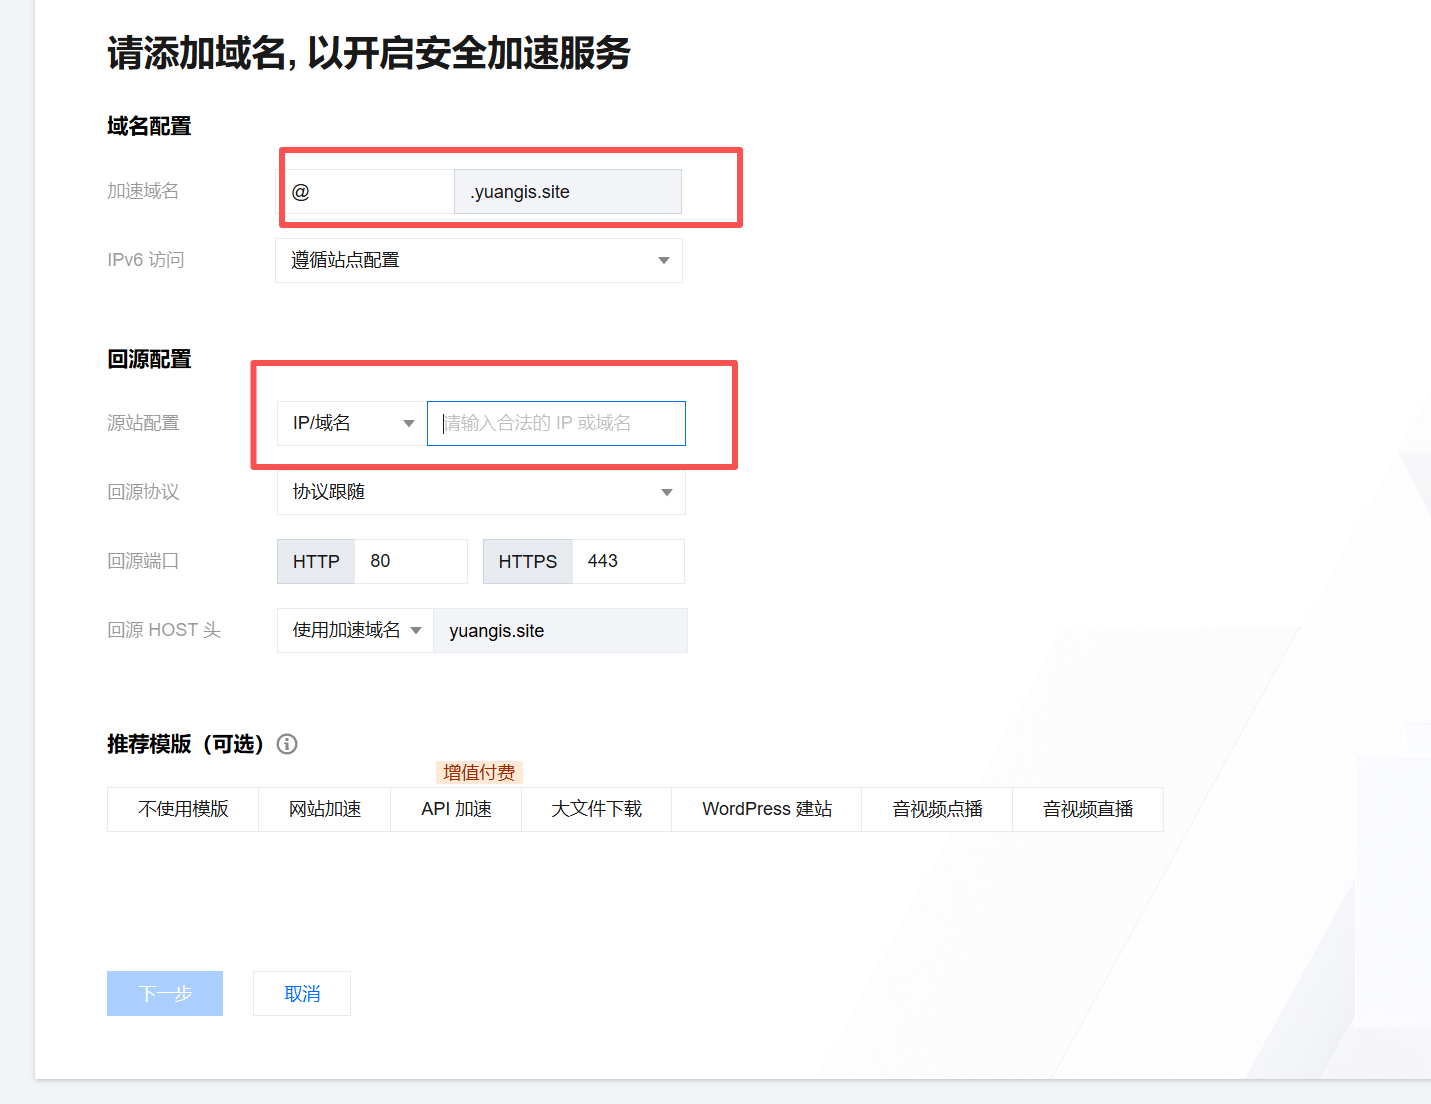Choose the API 加速 template
This screenshot has width=1431, height=1104.
tap(456, 809)
